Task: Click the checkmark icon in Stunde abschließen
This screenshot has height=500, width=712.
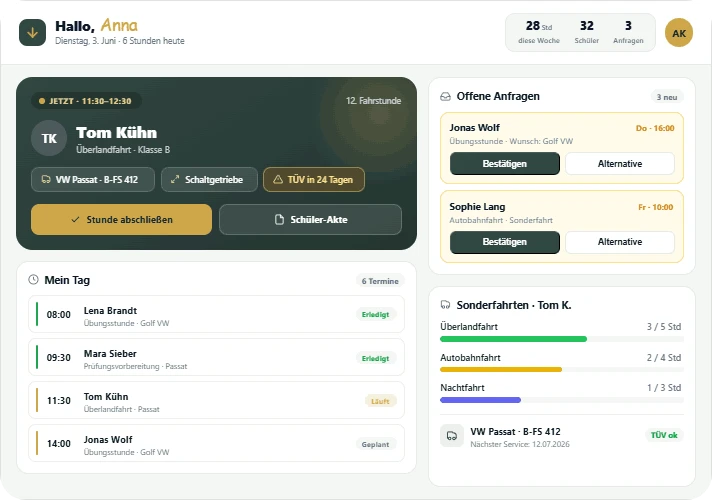Action: click(x=75, y=220)
